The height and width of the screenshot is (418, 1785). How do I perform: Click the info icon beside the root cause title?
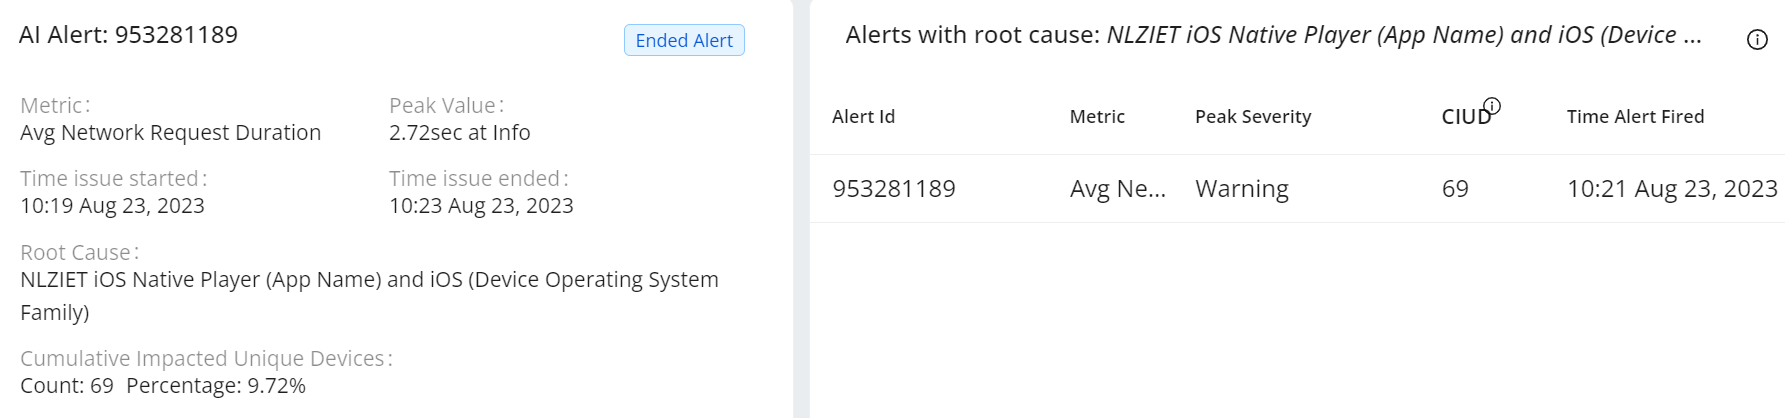click(1757, 40)
